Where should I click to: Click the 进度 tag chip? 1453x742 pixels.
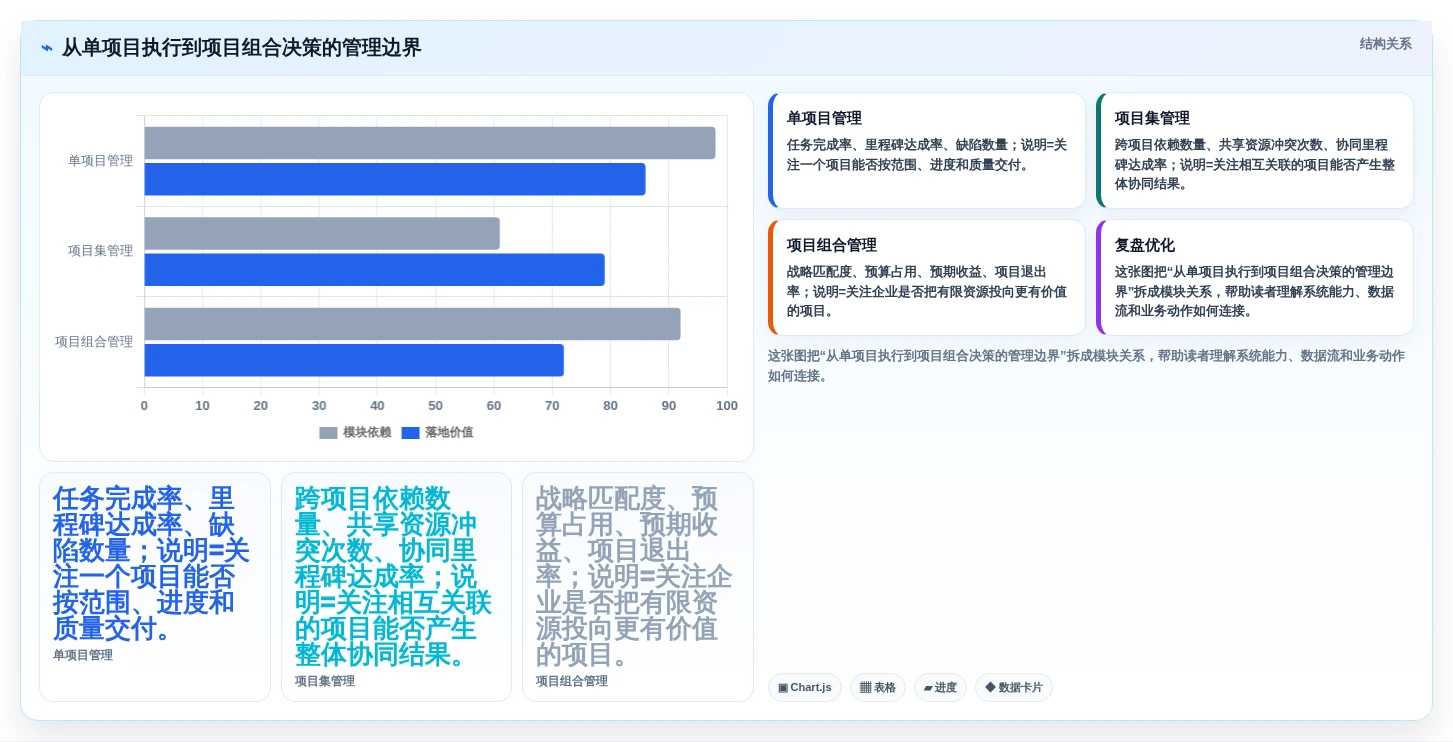[940, 688]
